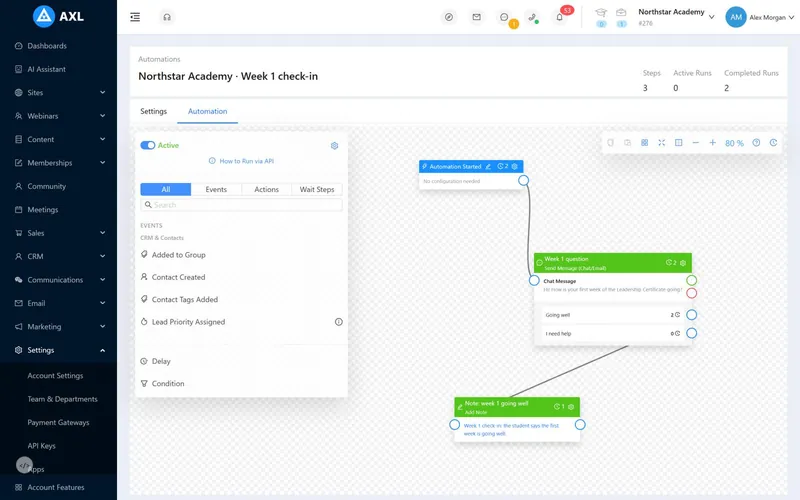Filter the step list by All
Viewport: 800px width, 500px height.
point(166,189)
